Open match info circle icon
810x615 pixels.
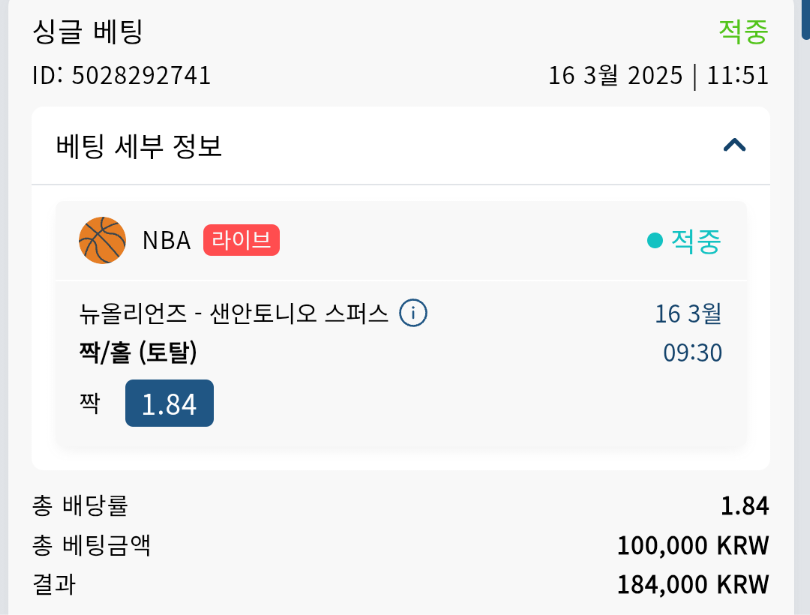click(x=413, y=313)
